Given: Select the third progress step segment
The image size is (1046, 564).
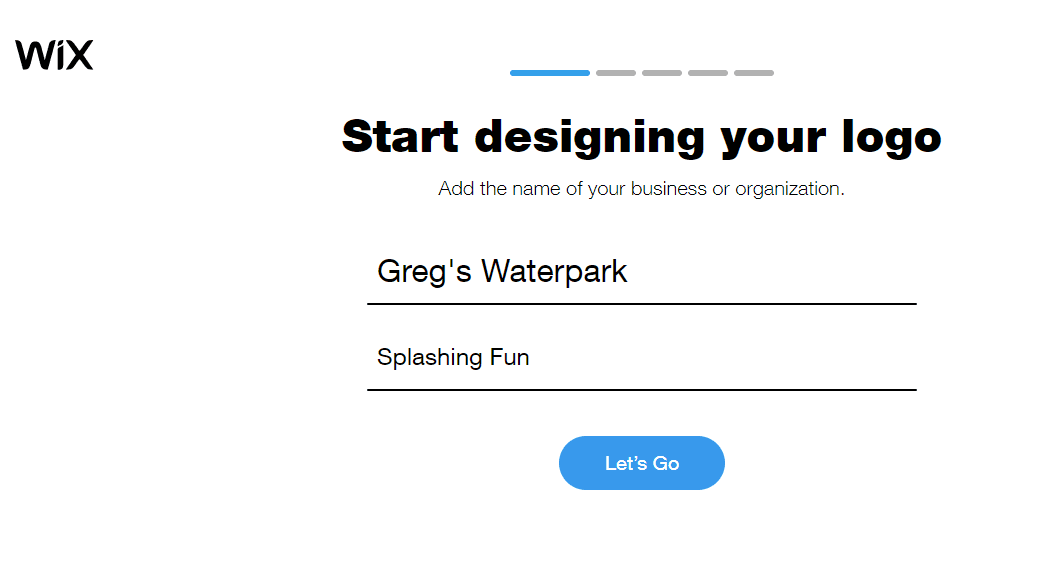Looking at the screenshot, I should tap(662, 73).
